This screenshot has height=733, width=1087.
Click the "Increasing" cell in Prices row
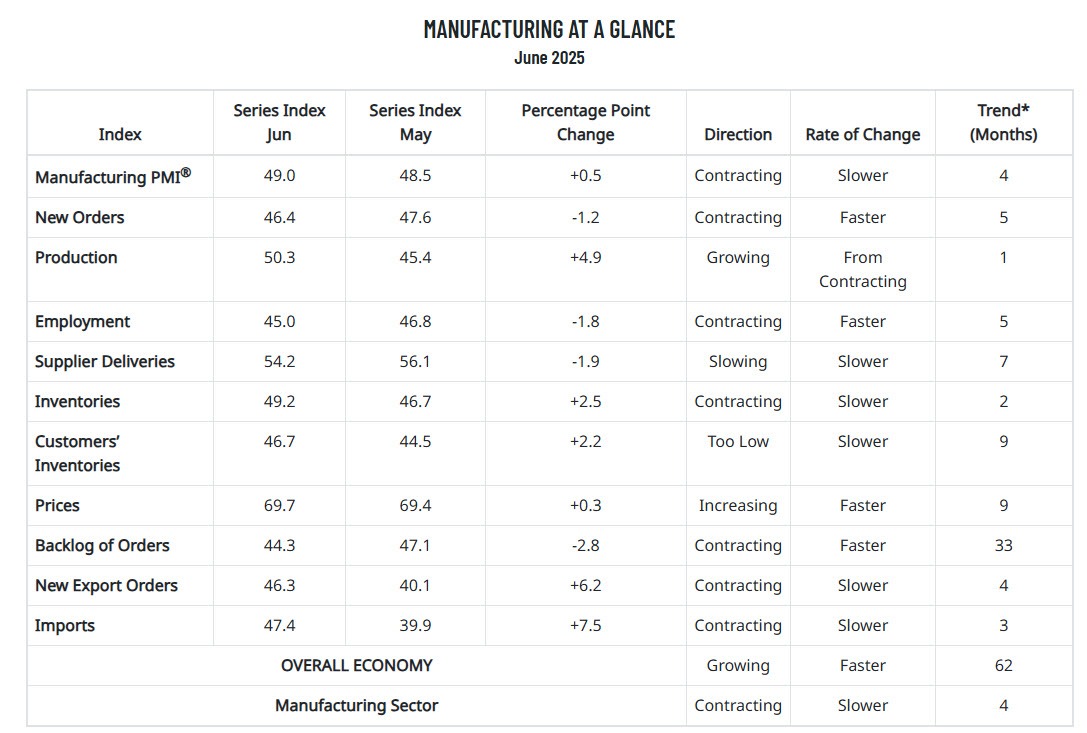(x=737, y=505)
